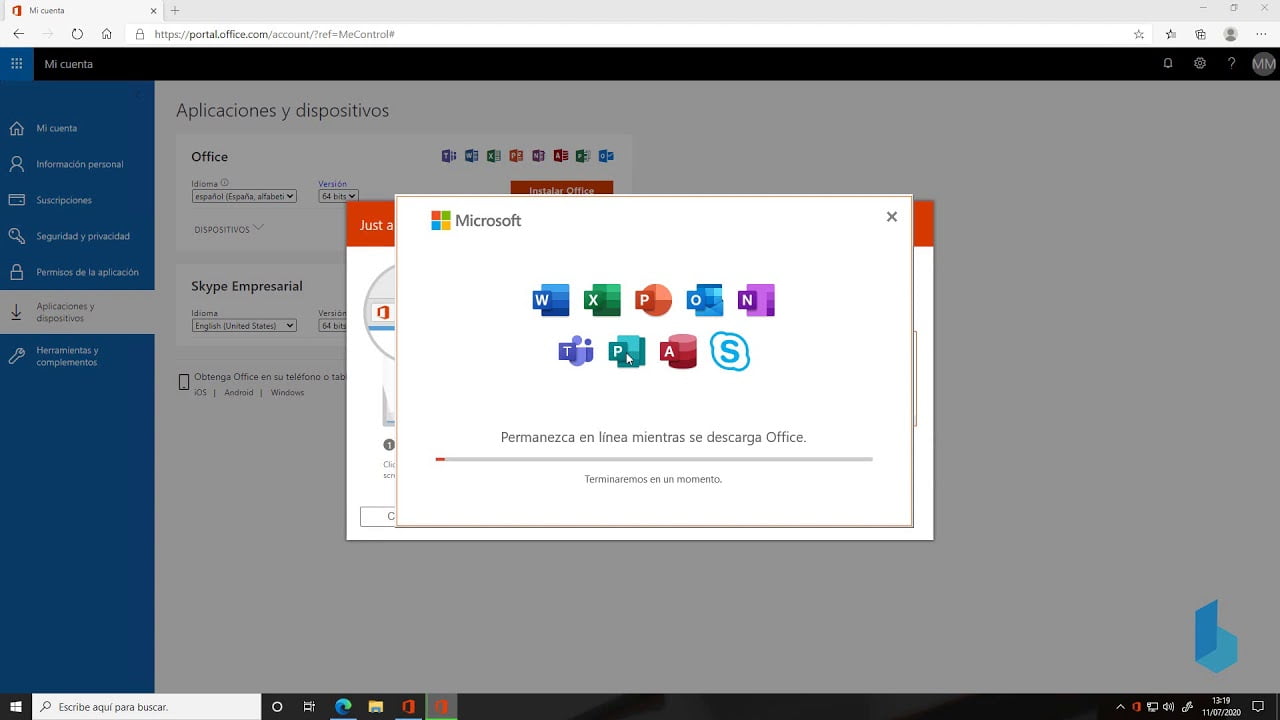Viewport: 1280px width, 720px height.
Task: Click the iOS link
Action: 200,392
